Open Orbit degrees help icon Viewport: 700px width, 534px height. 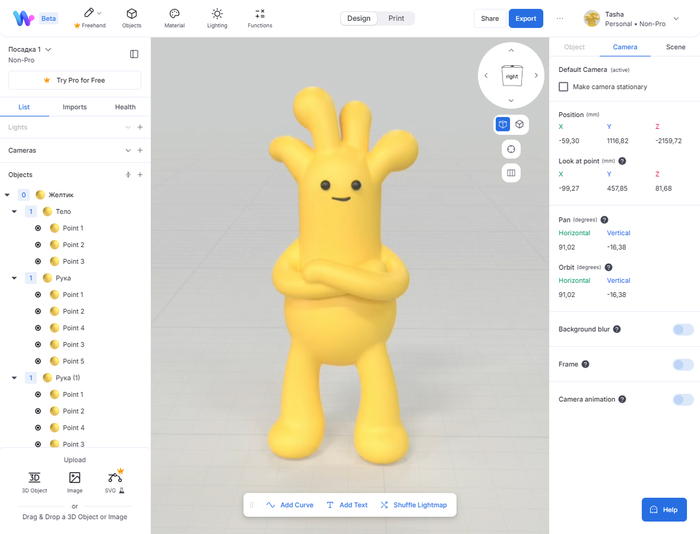(x=608, y=267)
